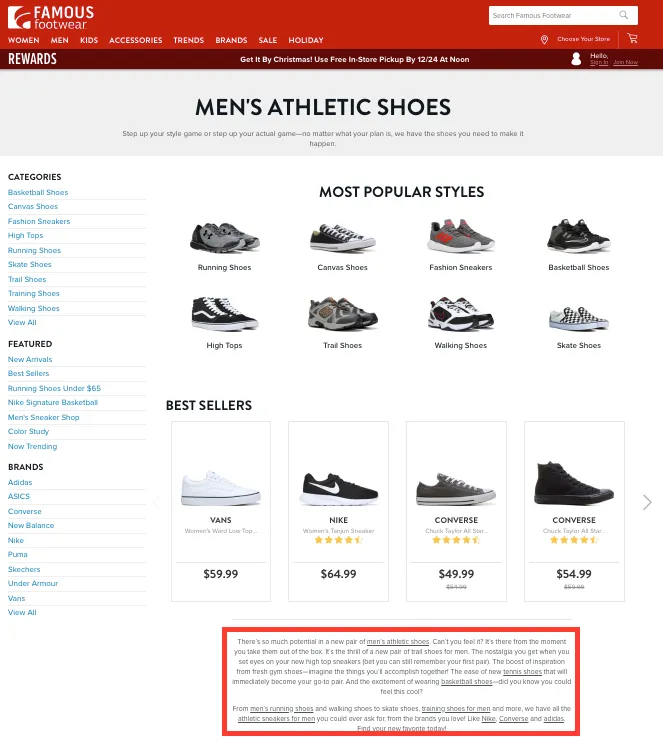Open the Brands menu
This screenshot has height=745, width=663.
(x=231, y=40)
